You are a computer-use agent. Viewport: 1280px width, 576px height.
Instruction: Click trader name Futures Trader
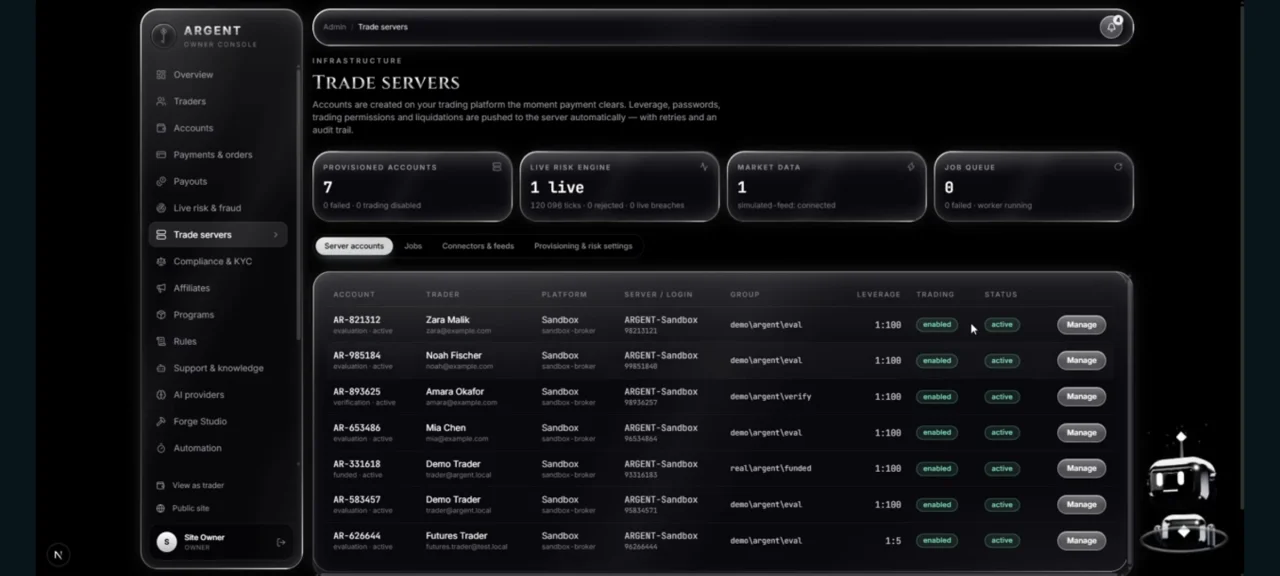(x=457, y=536)
